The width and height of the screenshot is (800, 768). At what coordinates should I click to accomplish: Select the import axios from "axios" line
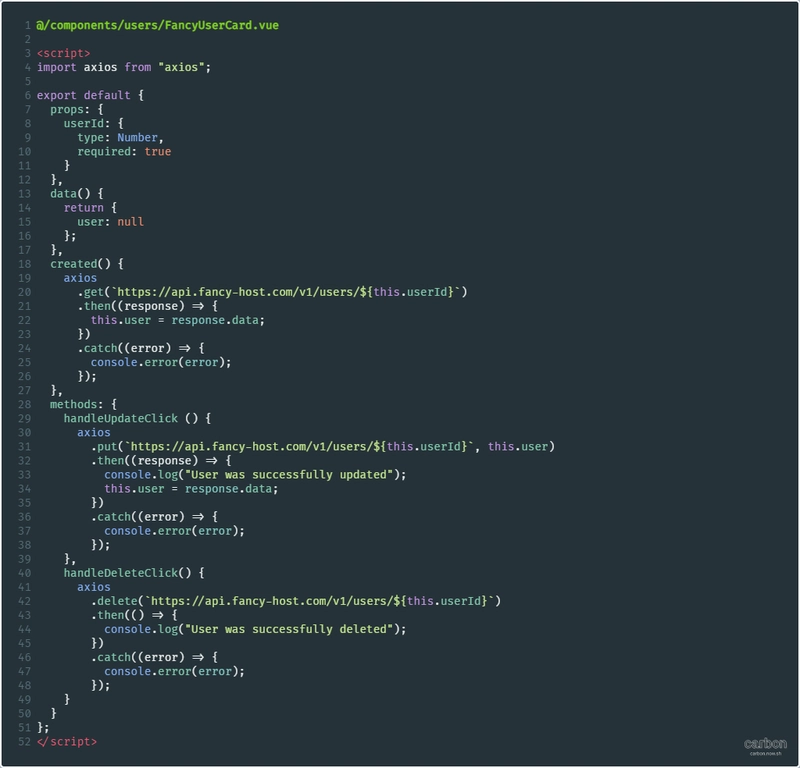[x=123, y=67]
